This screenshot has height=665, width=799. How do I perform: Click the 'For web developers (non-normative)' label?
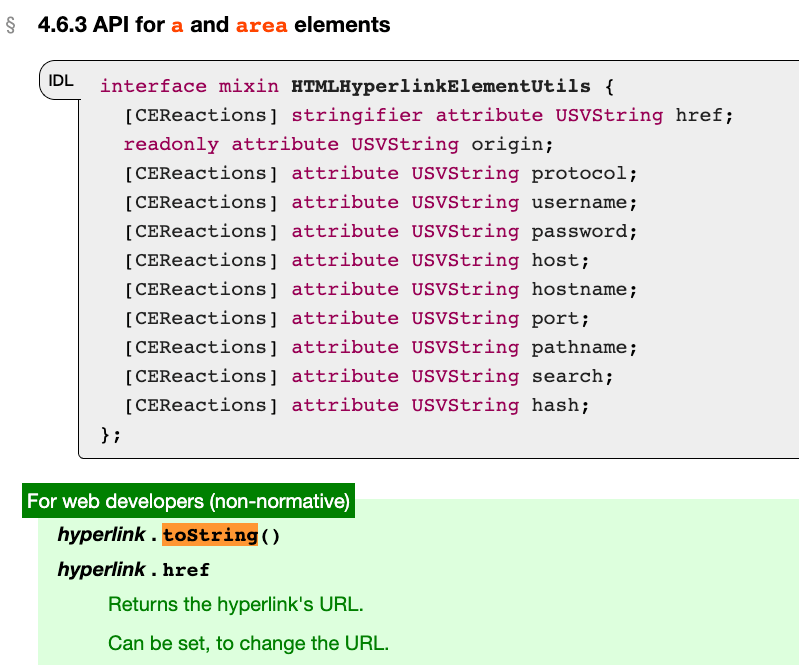tap(189, 501)
